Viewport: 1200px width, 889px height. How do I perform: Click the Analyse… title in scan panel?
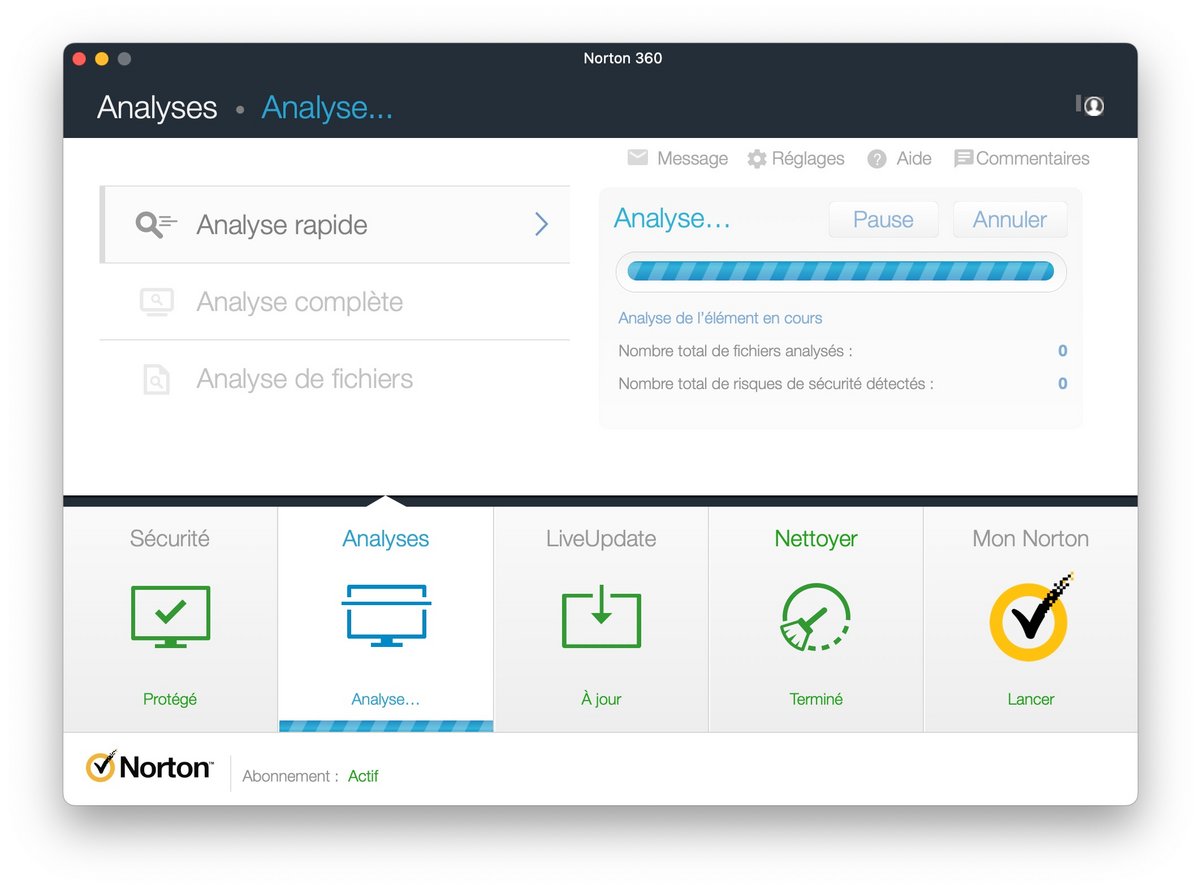click(x=672, y=219)
